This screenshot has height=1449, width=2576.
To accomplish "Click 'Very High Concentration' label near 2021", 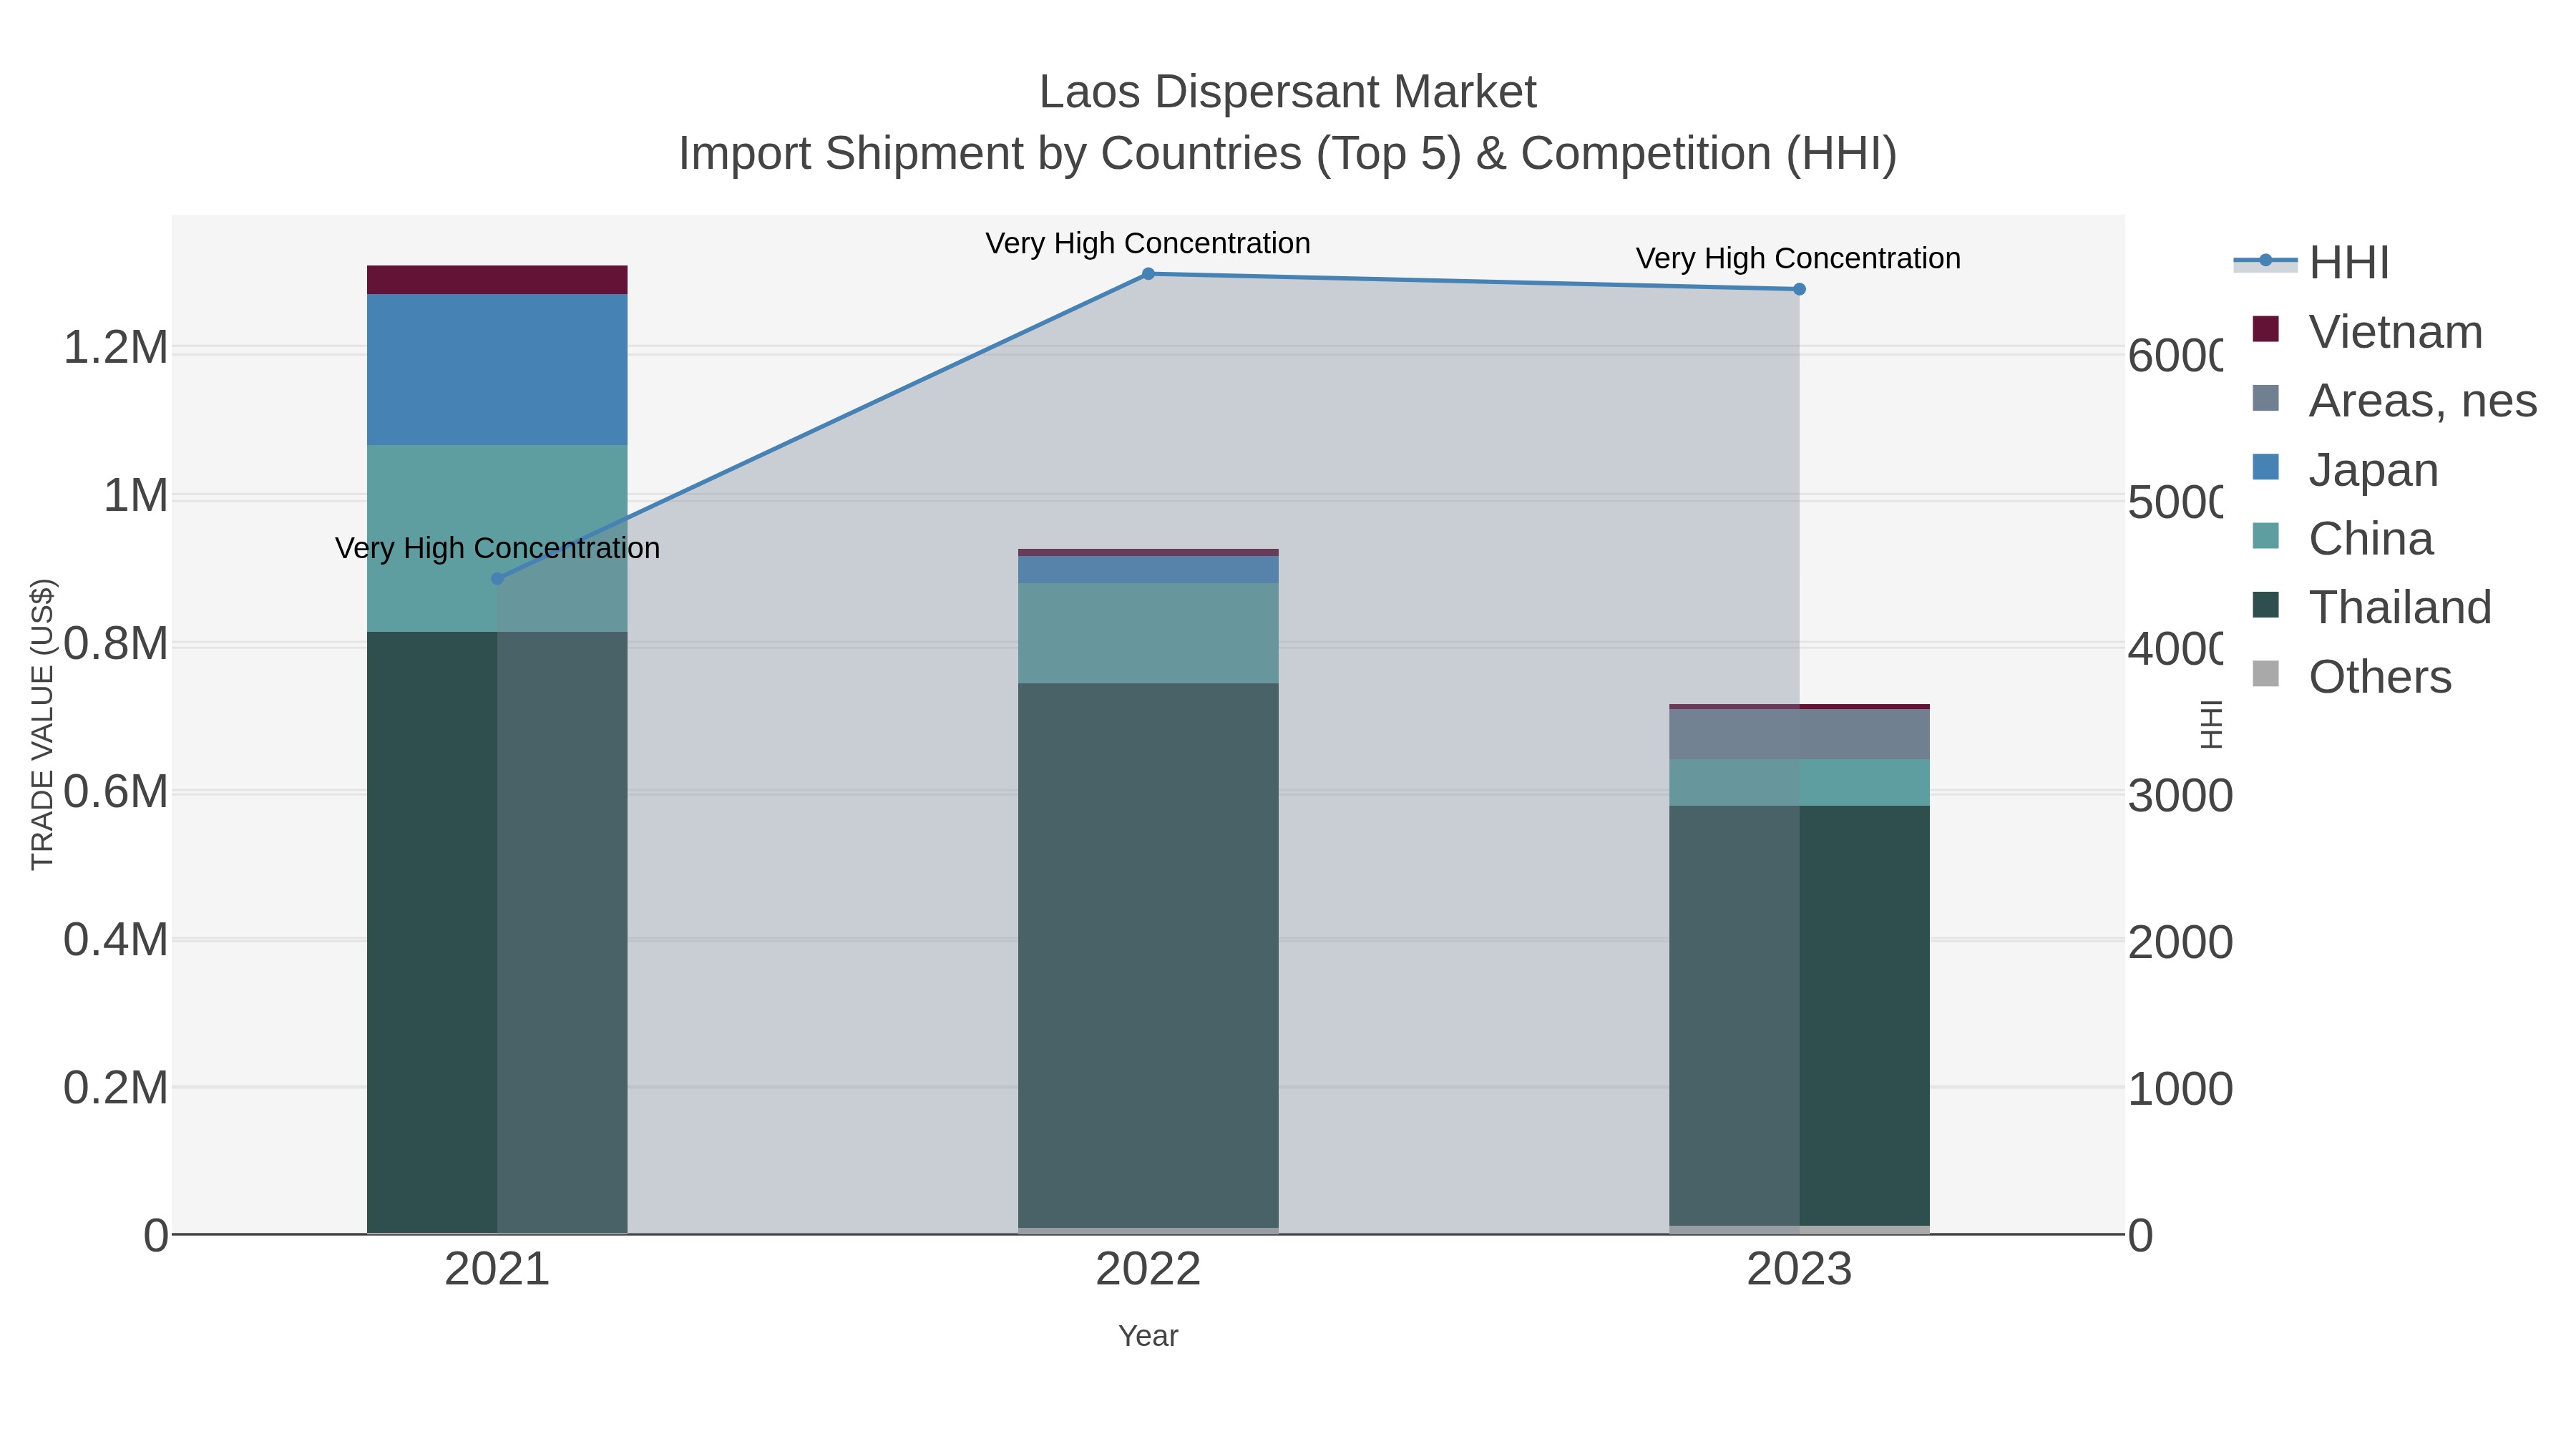I will 497,548.
